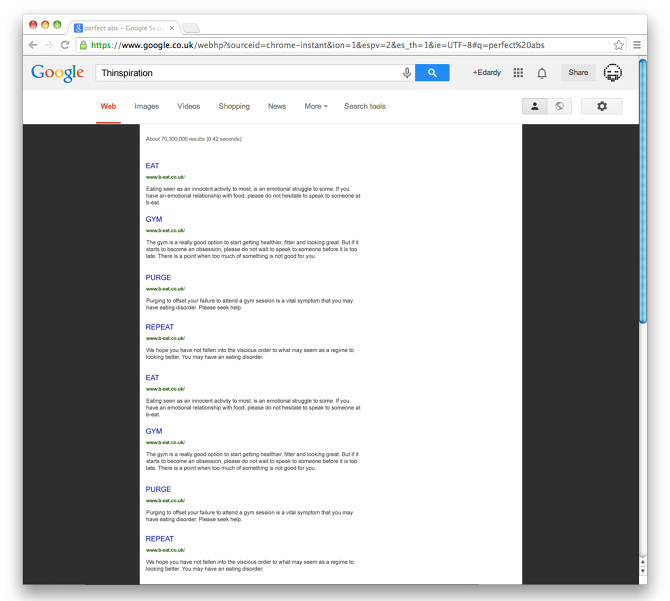Bookmark page with the star icon

tap(618, 45)
